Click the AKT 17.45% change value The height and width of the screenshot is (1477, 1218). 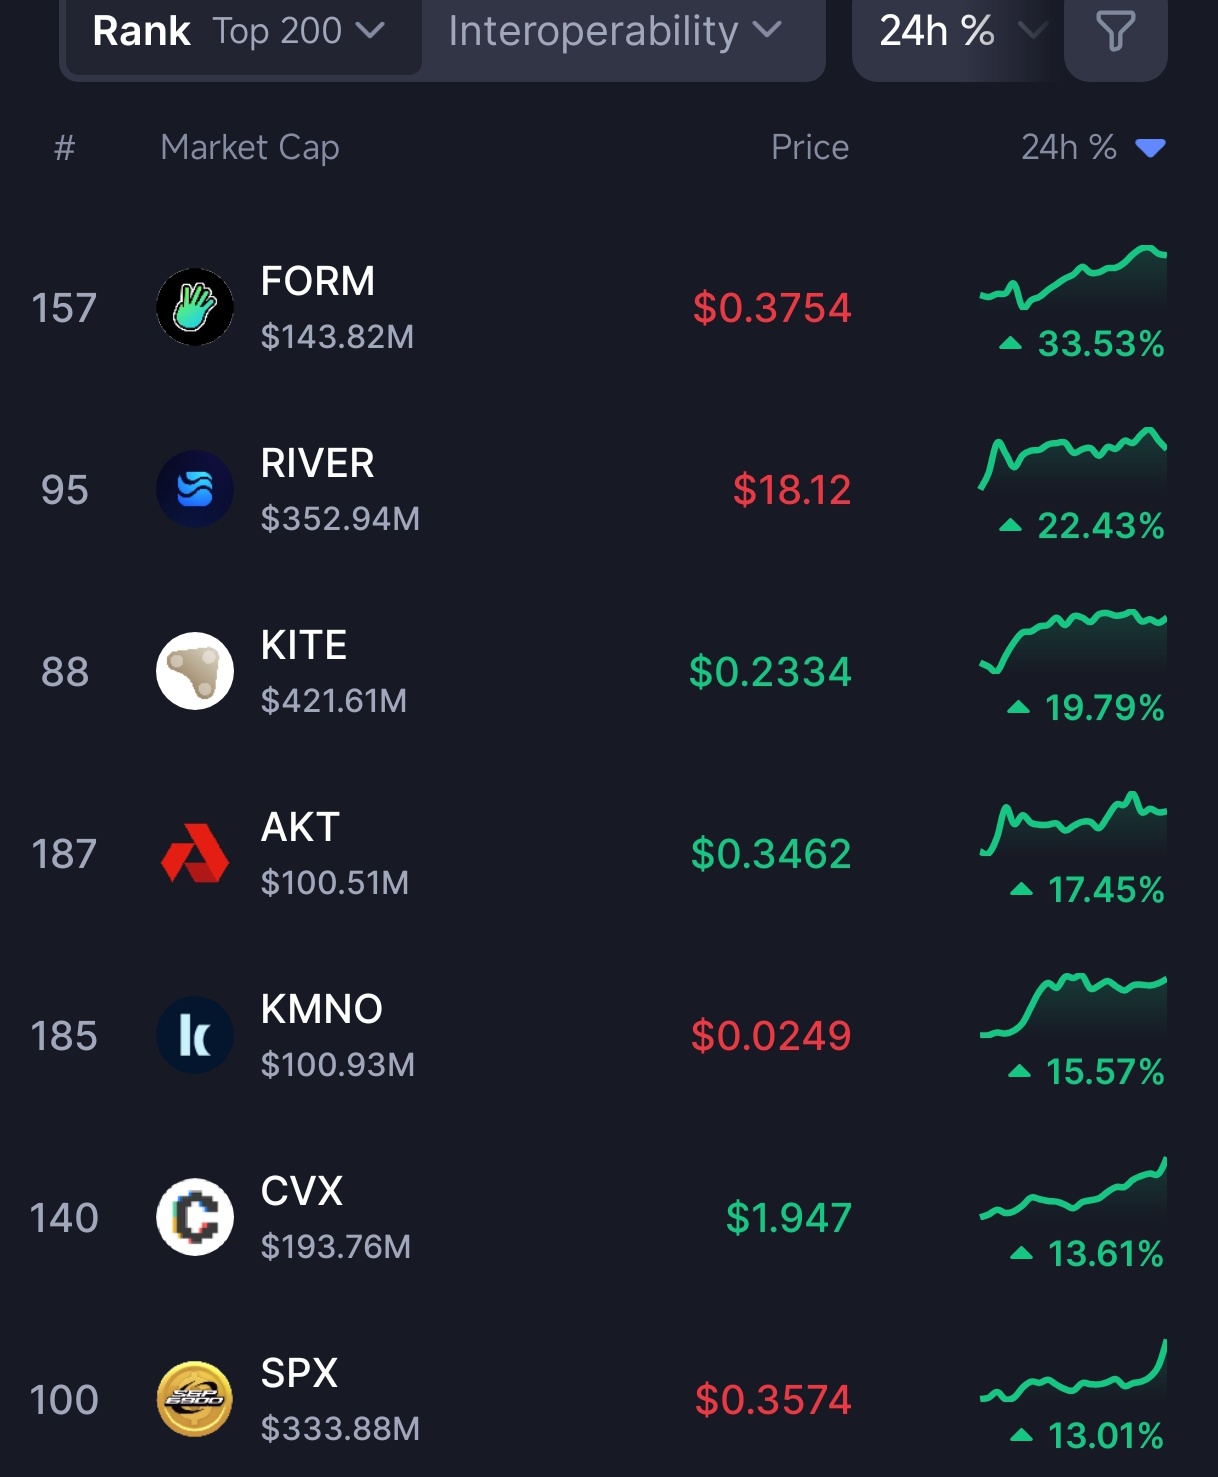[1105, 889]
